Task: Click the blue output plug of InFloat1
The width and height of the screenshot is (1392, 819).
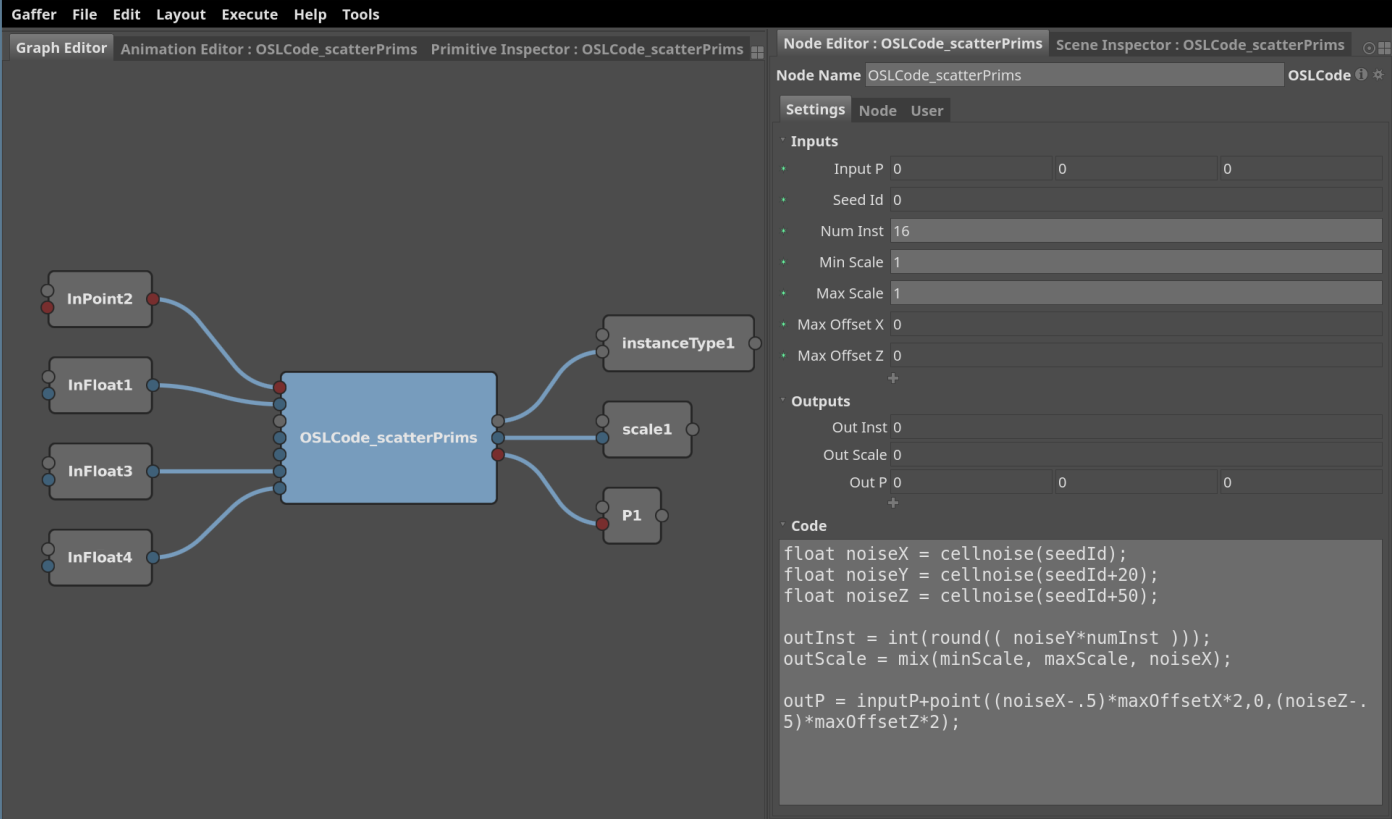Action: click(x=153, y=385)
